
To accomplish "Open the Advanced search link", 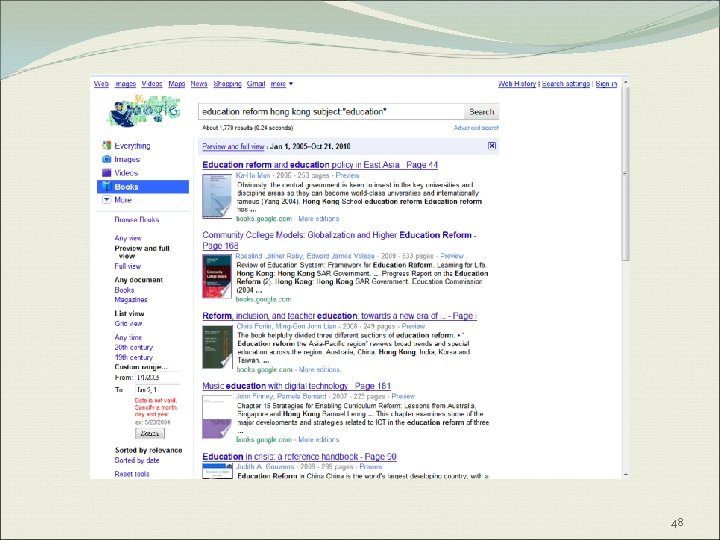I will click(476, 128).
